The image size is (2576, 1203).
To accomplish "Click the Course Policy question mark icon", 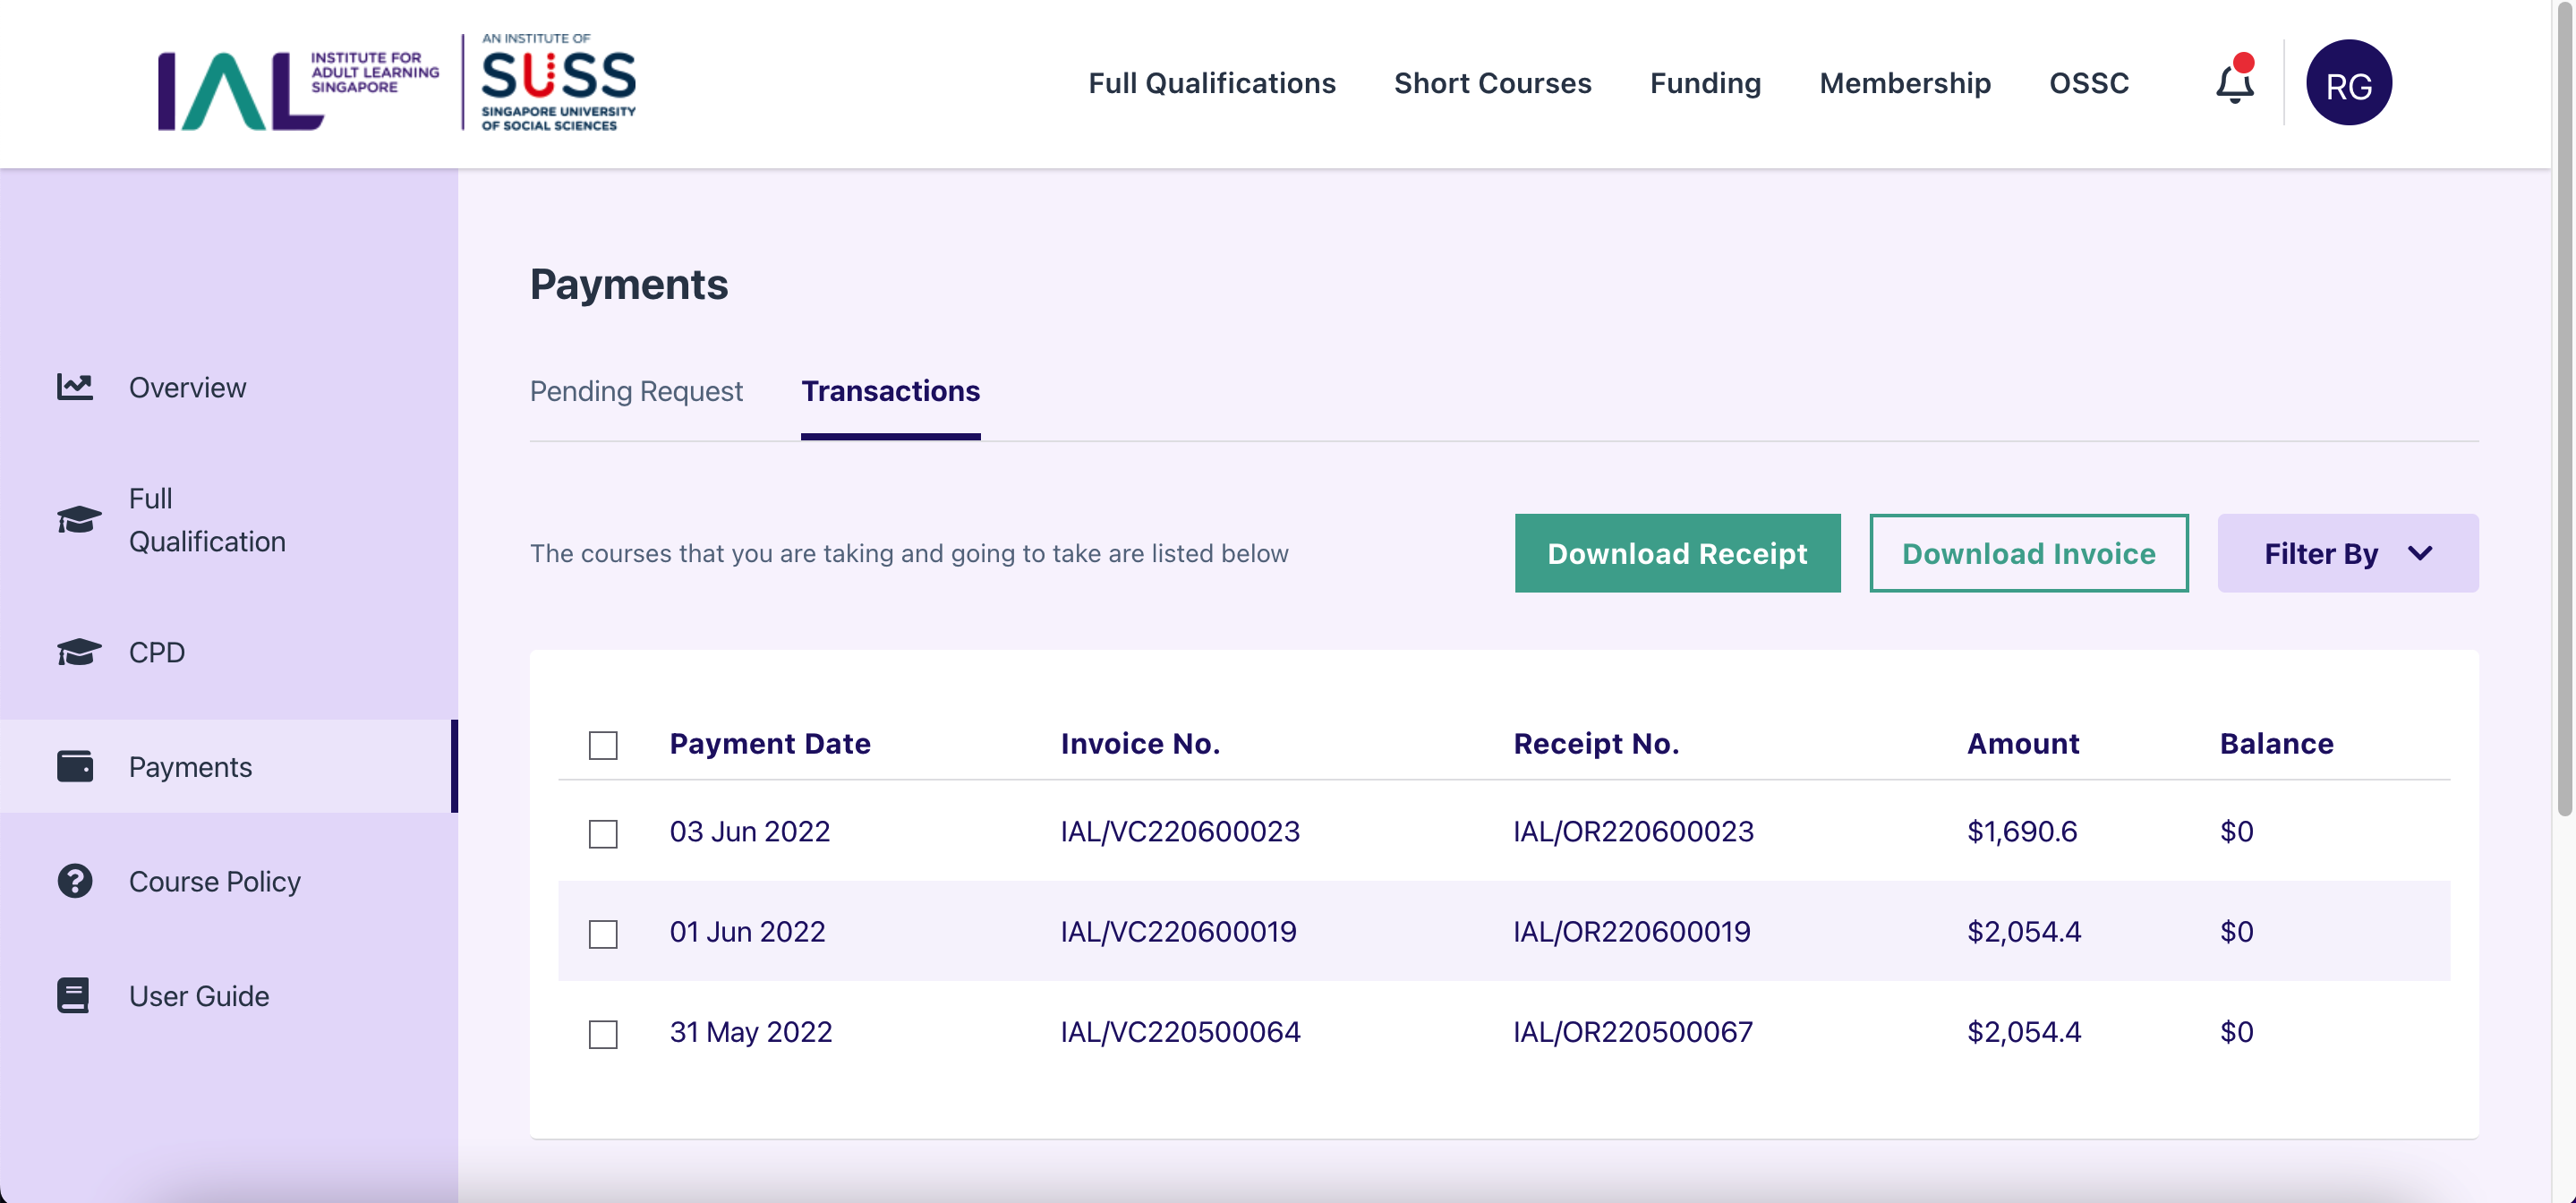I will (75, 881).
